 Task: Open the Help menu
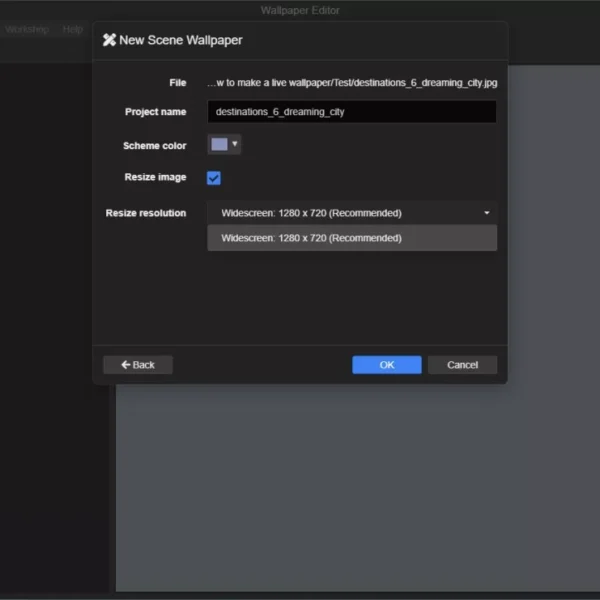[x=73, y=30]
